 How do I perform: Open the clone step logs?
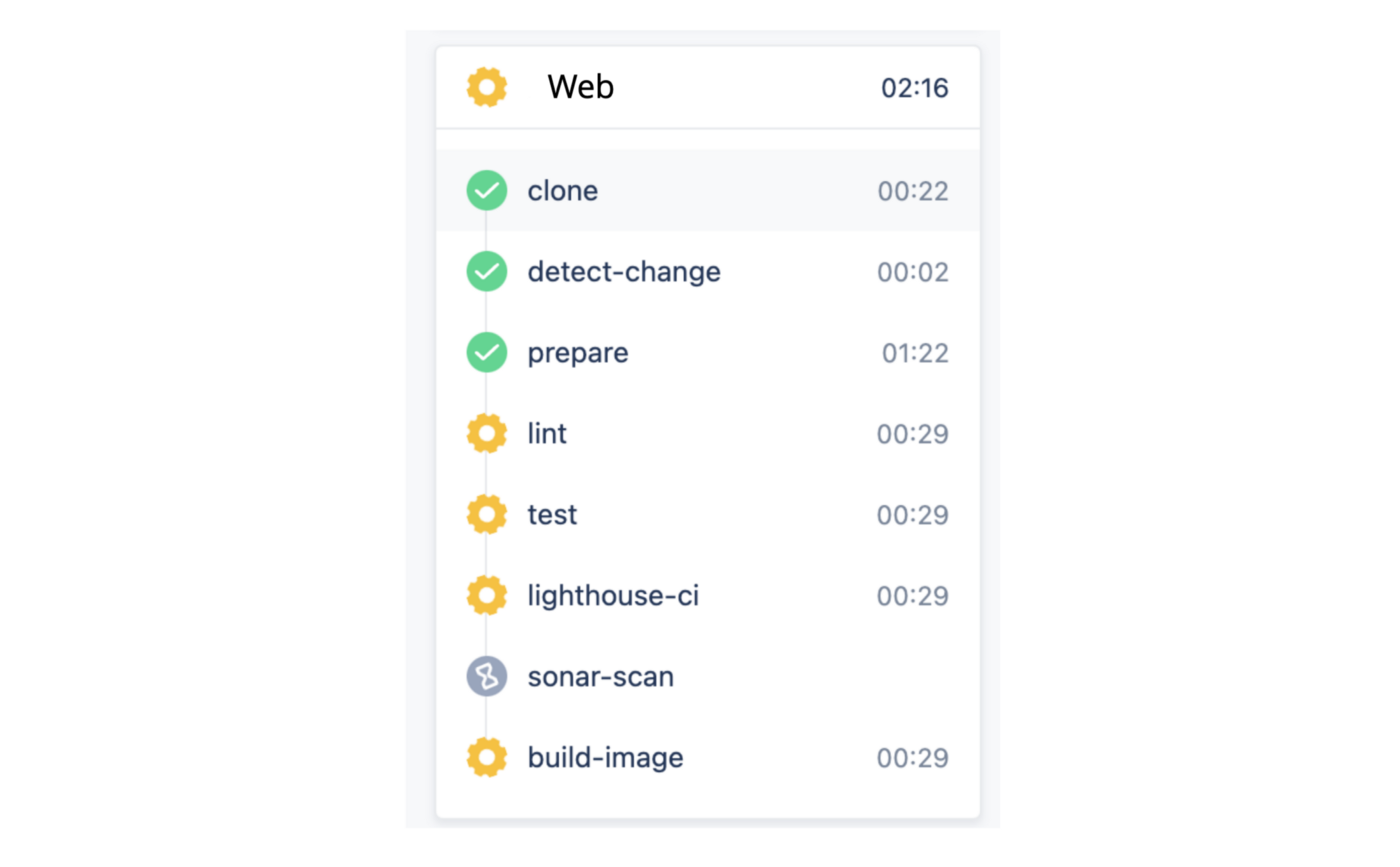(563, 191)
